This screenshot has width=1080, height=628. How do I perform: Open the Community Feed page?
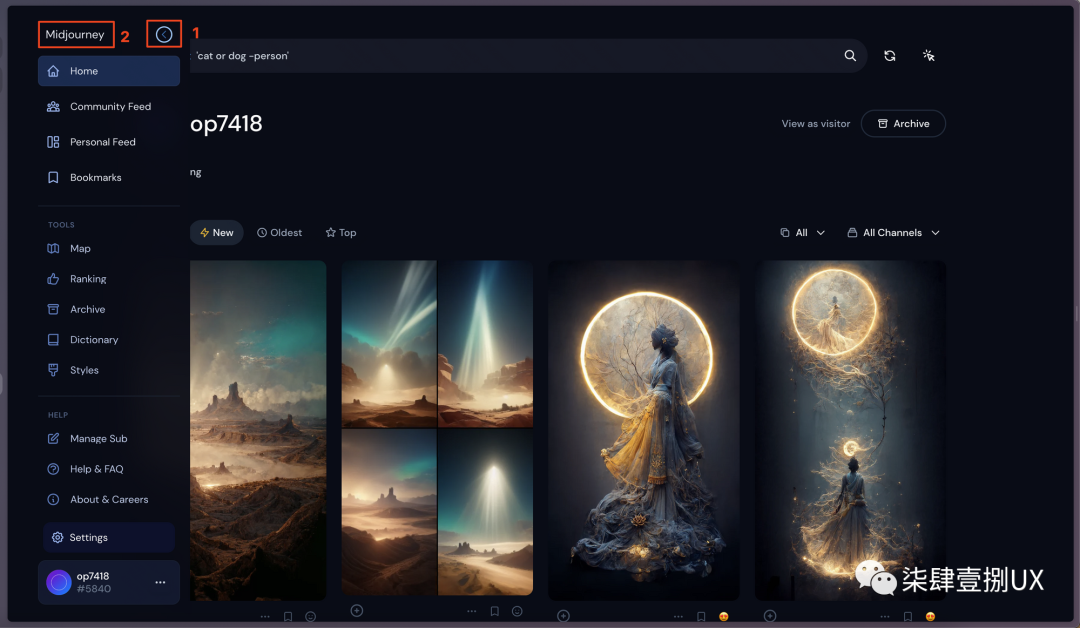coord(109,107)
